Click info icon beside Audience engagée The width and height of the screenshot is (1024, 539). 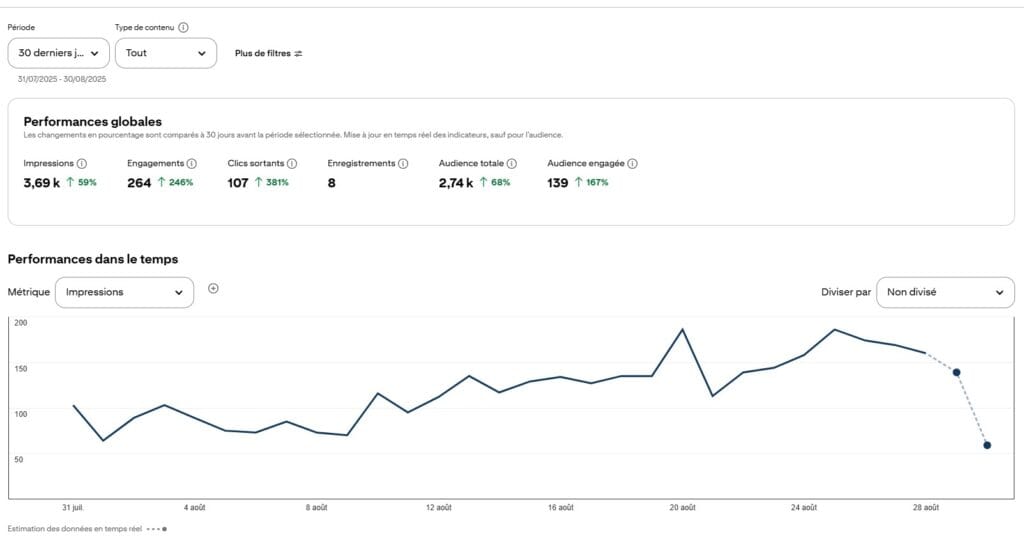[632, 163]
